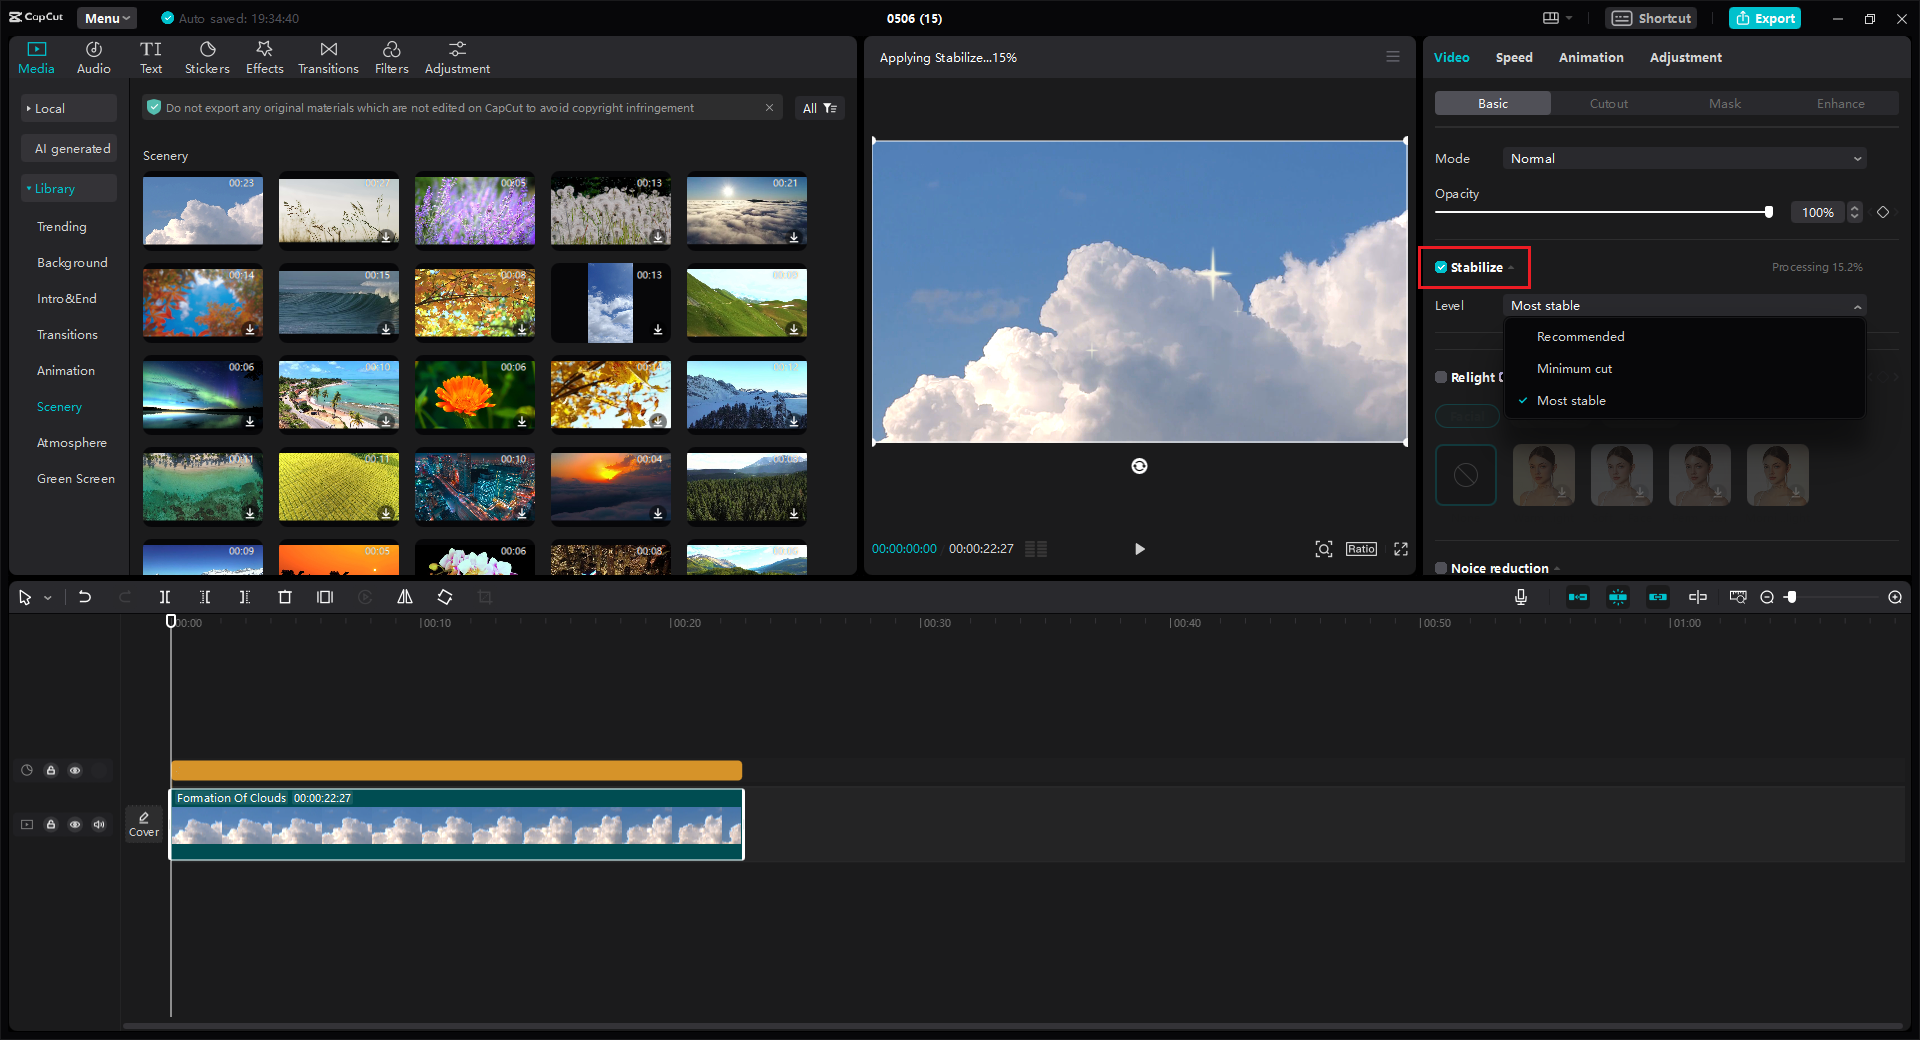Click the Mirror (flip horizontal) icon
1920x1040 pixels.
point(405,597)
